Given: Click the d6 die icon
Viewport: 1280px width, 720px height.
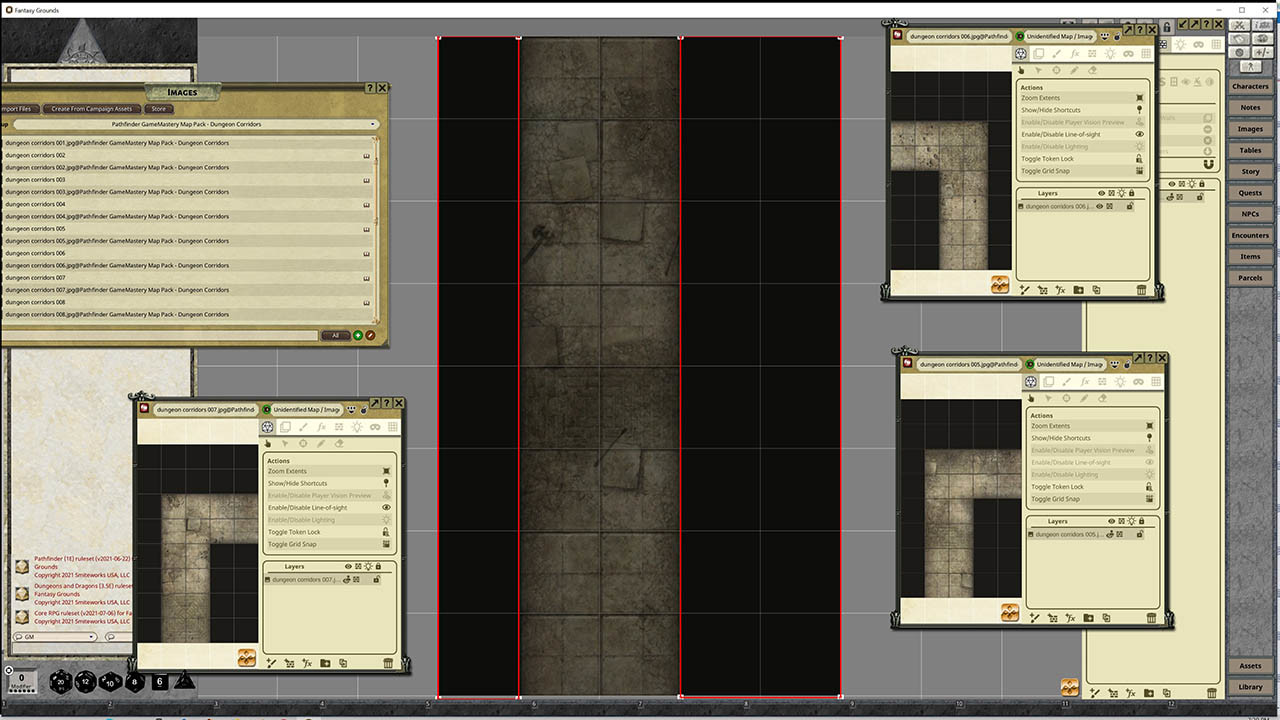Looking at the screenshot, I should [159, 680].
